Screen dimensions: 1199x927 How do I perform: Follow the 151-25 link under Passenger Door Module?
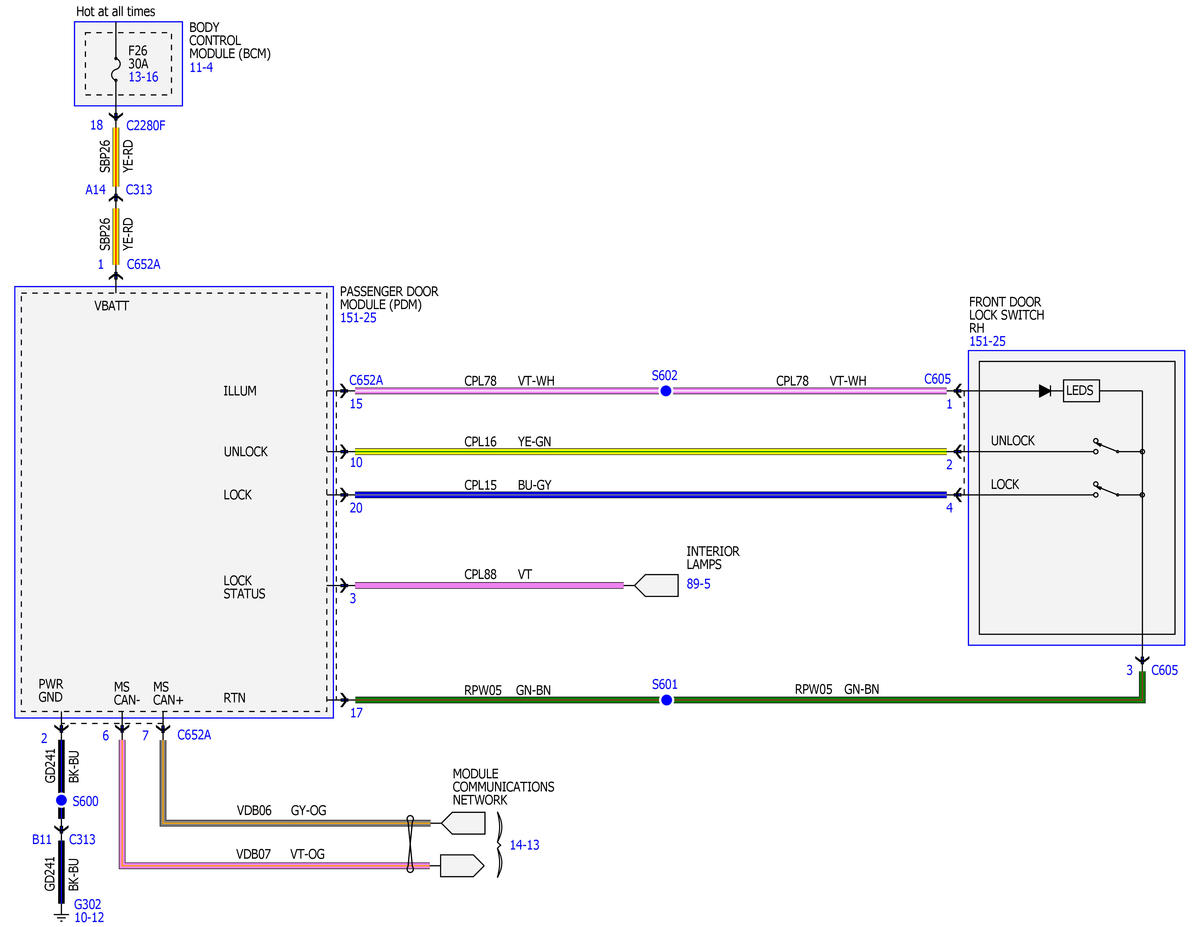click(x=358, y=317)
